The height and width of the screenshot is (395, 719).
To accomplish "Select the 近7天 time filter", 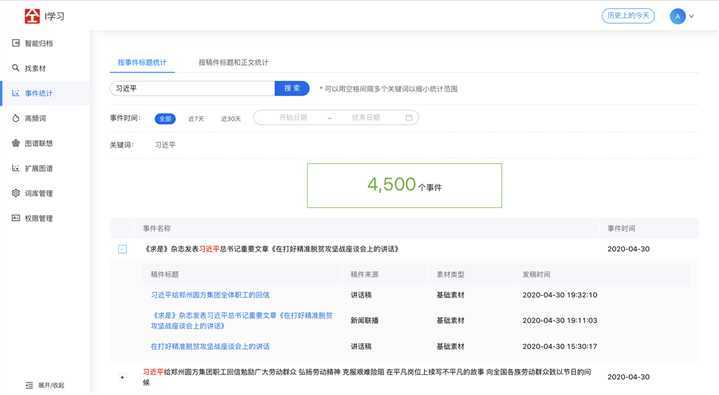I will point(196,118).
